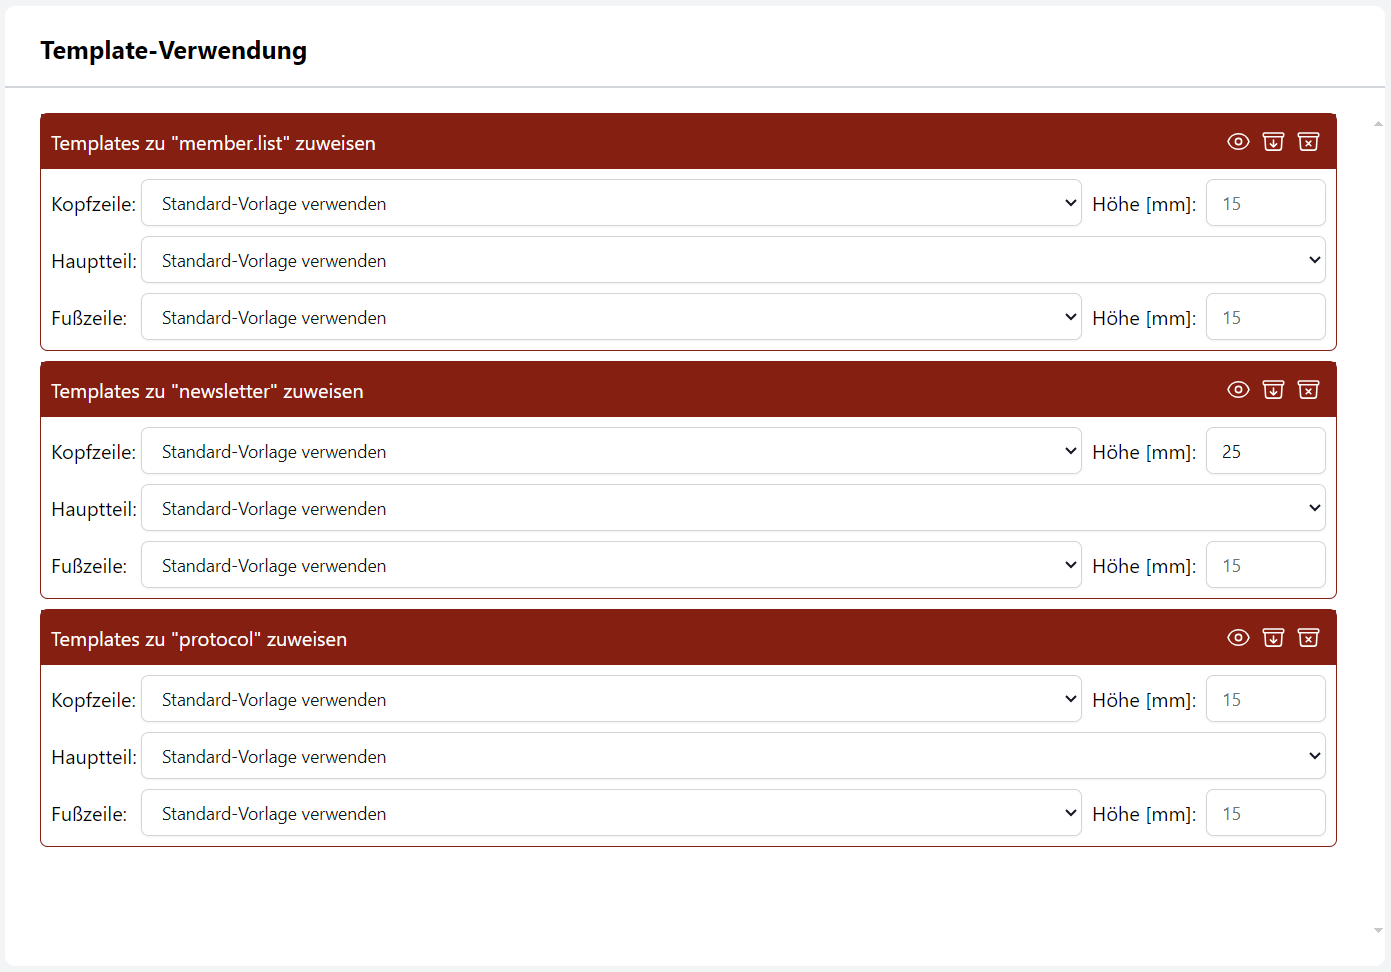Focus newsletter Kopfzeile Höhe field showing 25

click(1266, 451)
